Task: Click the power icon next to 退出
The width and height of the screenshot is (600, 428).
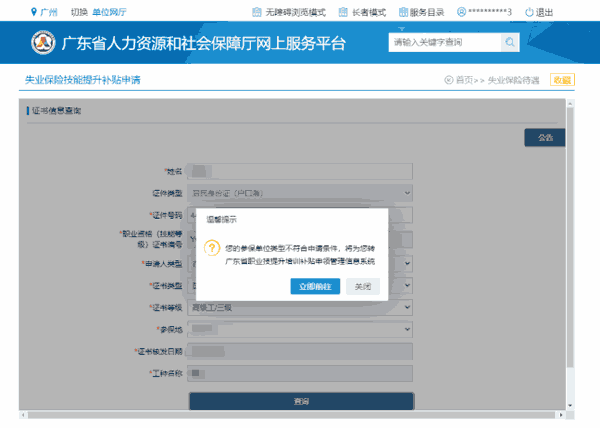Action: tap(529, 13)
